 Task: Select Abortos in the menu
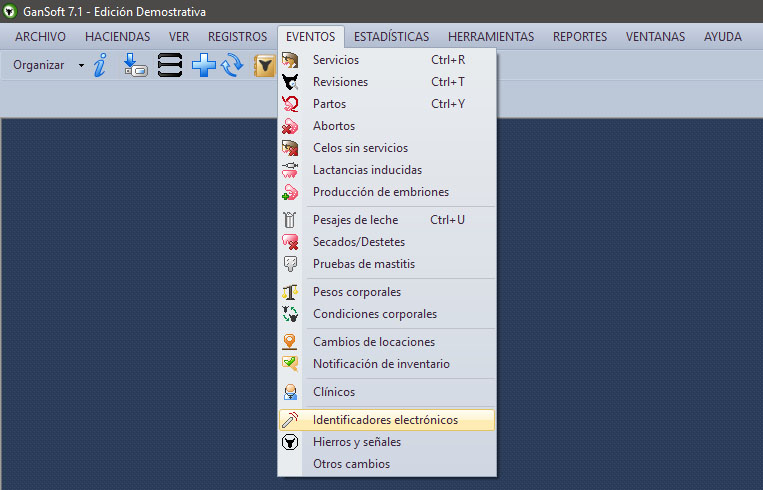click(387, 126)
